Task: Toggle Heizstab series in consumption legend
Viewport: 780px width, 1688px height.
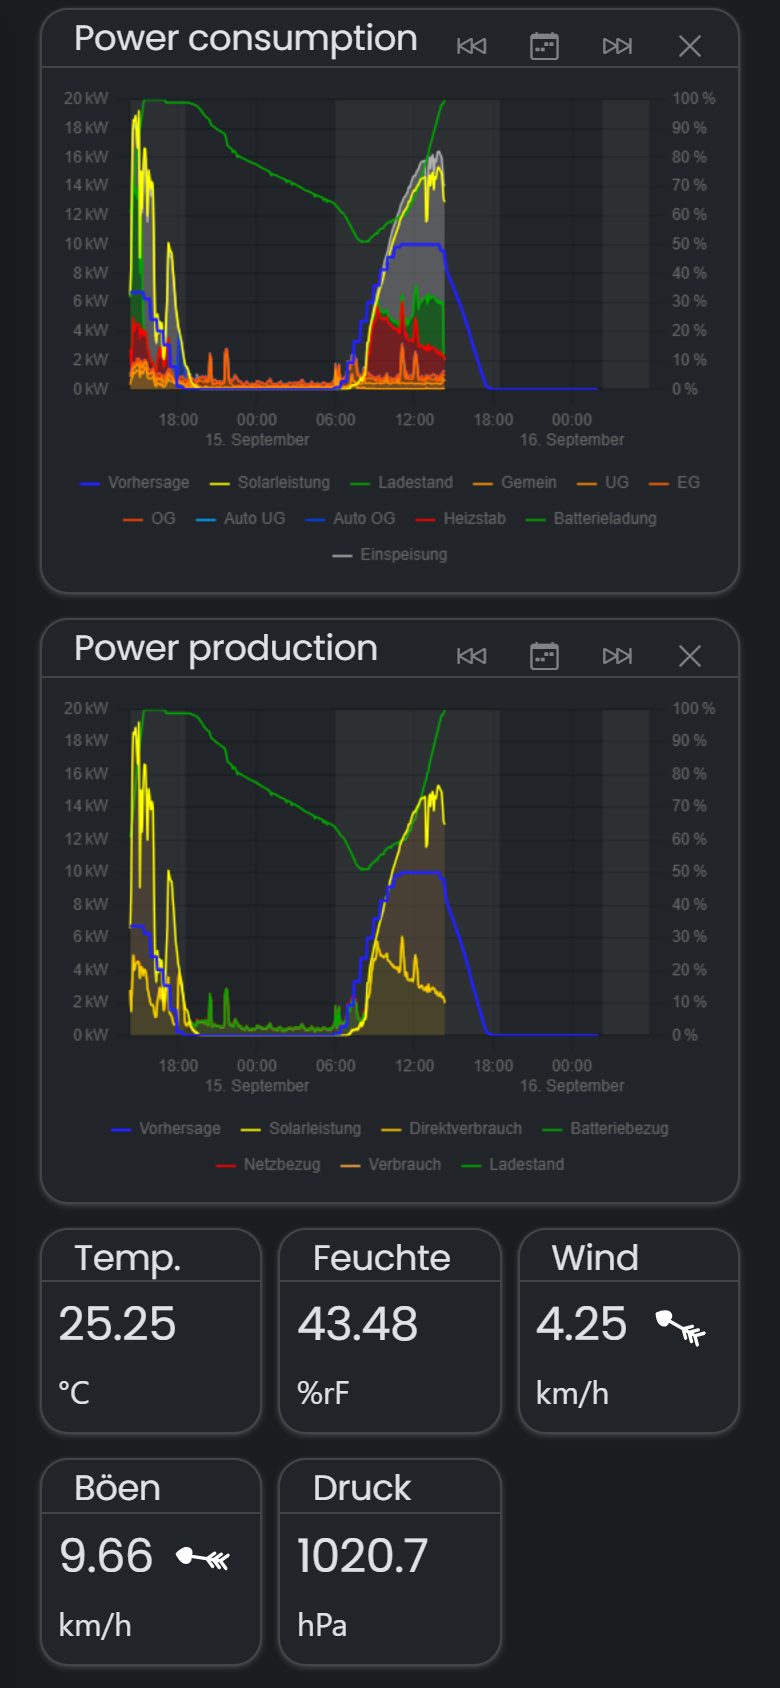Action: [x=460, y=518]
